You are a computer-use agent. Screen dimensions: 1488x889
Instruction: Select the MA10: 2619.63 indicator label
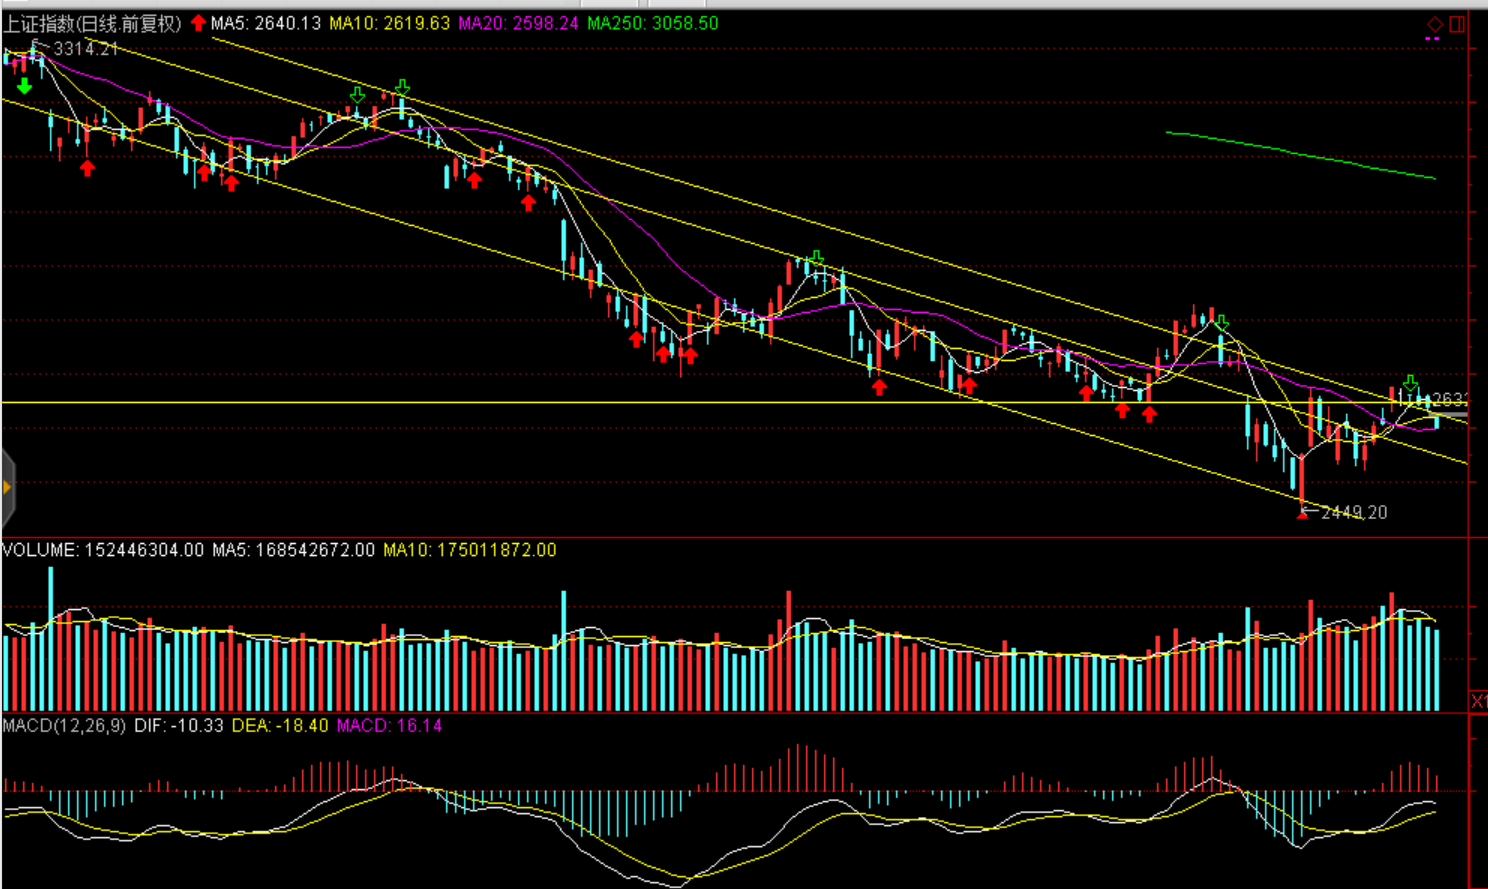click(x=389, y=23)
